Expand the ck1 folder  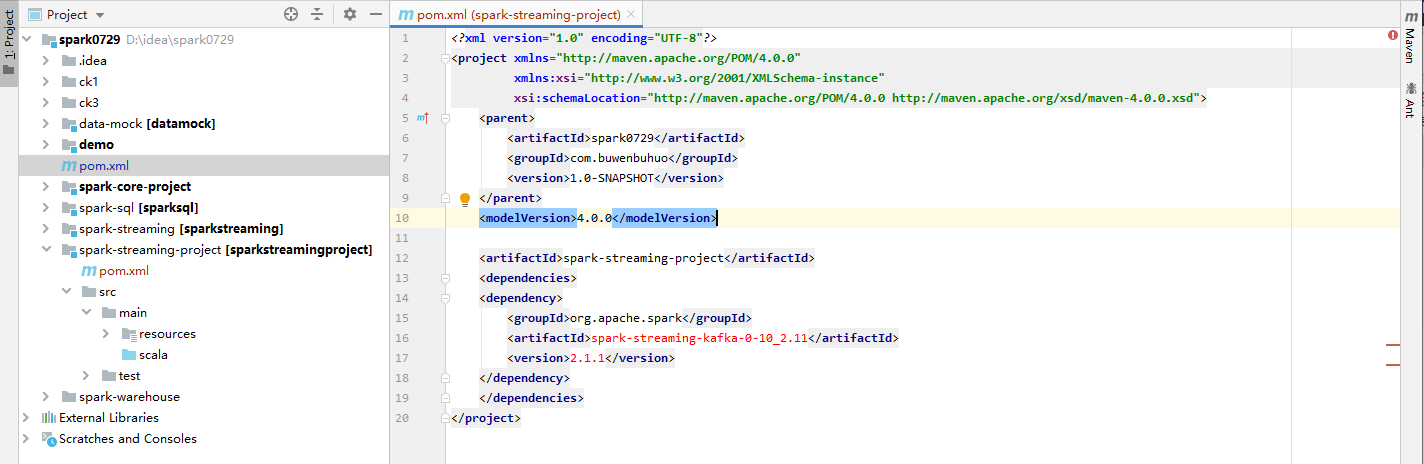(x=46, y=81)
